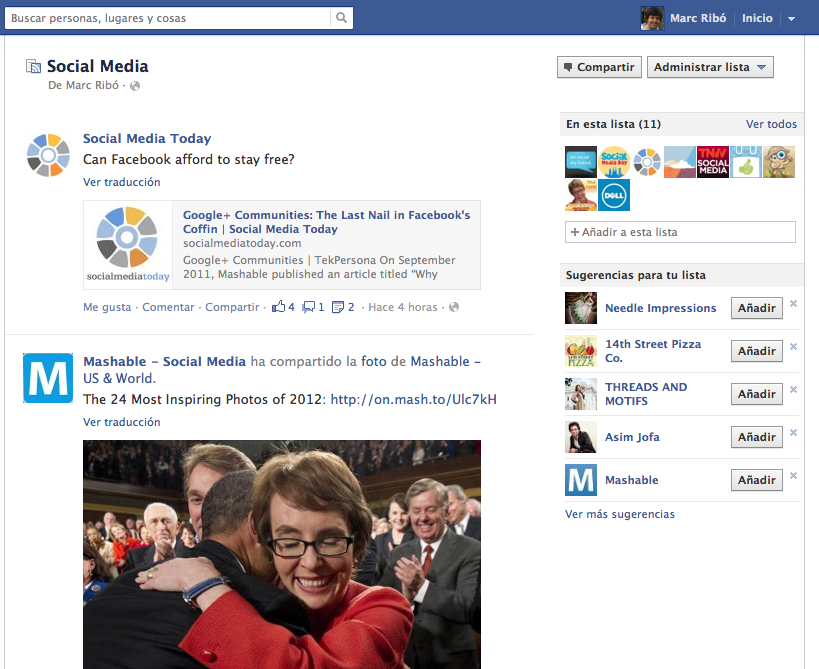Open 14th Street Pizza Co. thumbnail

[x=581, y=351]
